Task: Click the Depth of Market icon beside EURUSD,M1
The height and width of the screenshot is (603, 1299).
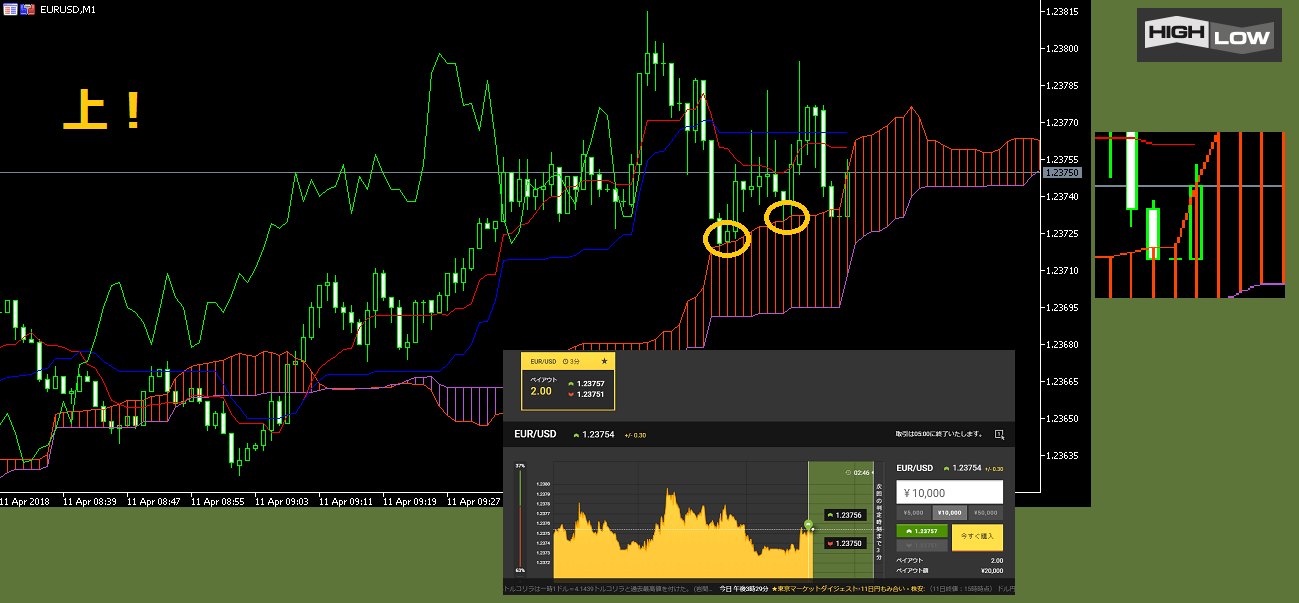Action: [10, 9]
